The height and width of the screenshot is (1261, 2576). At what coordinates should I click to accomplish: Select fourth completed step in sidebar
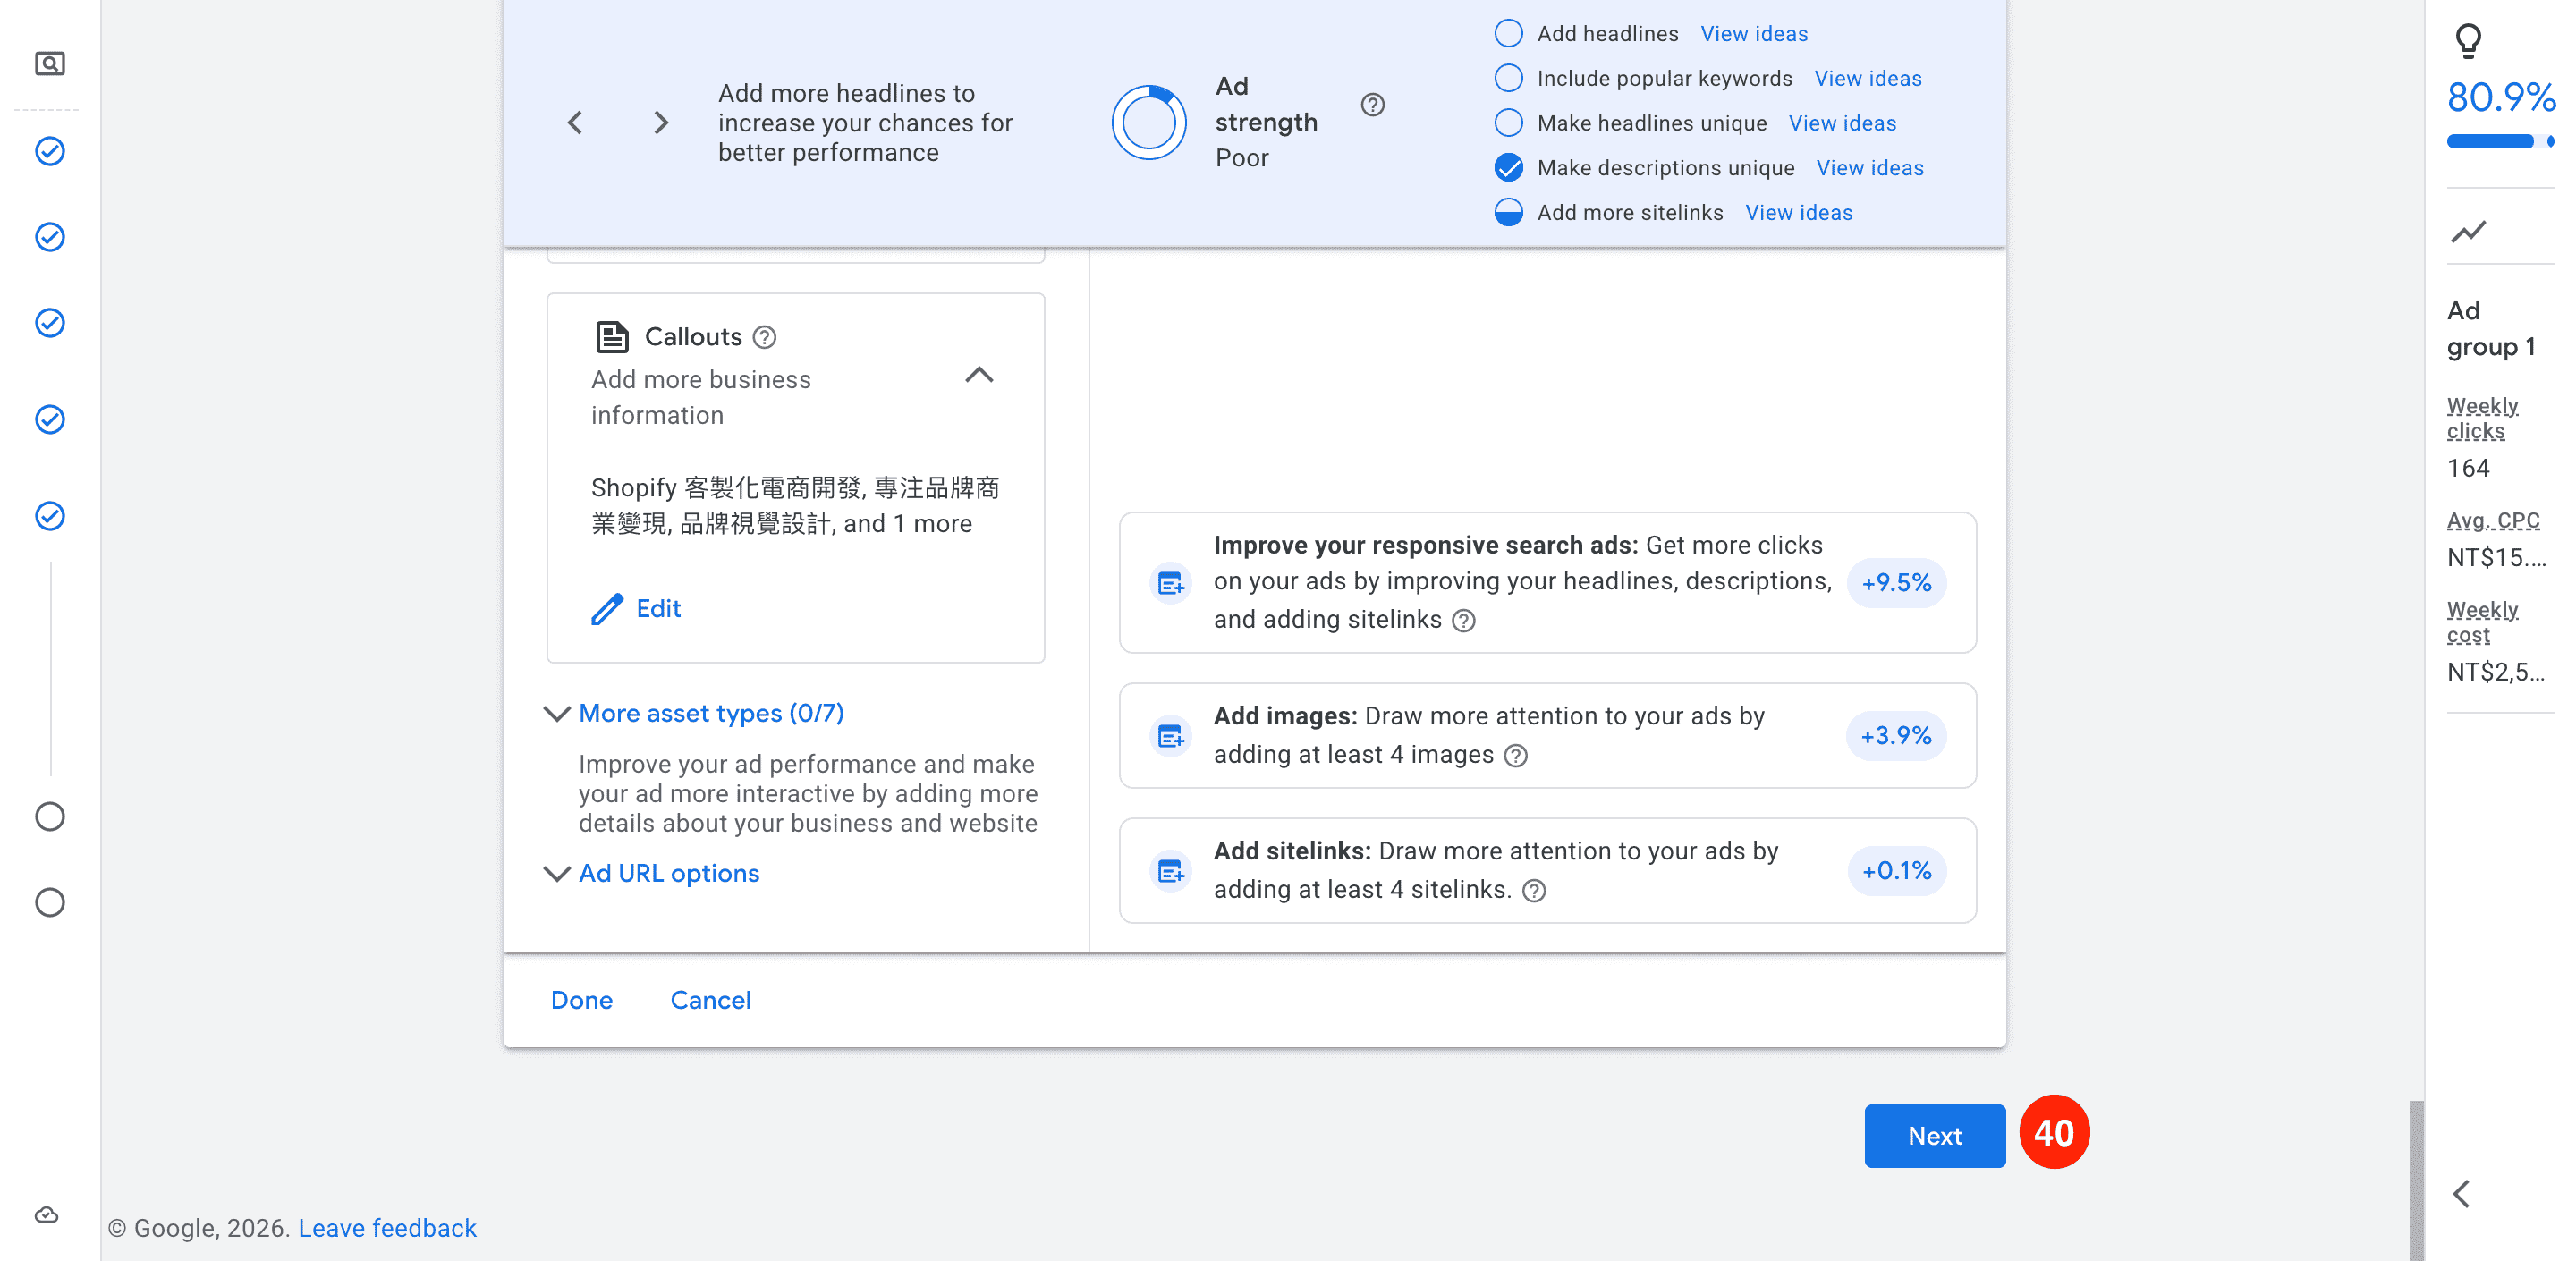point(50,419)
